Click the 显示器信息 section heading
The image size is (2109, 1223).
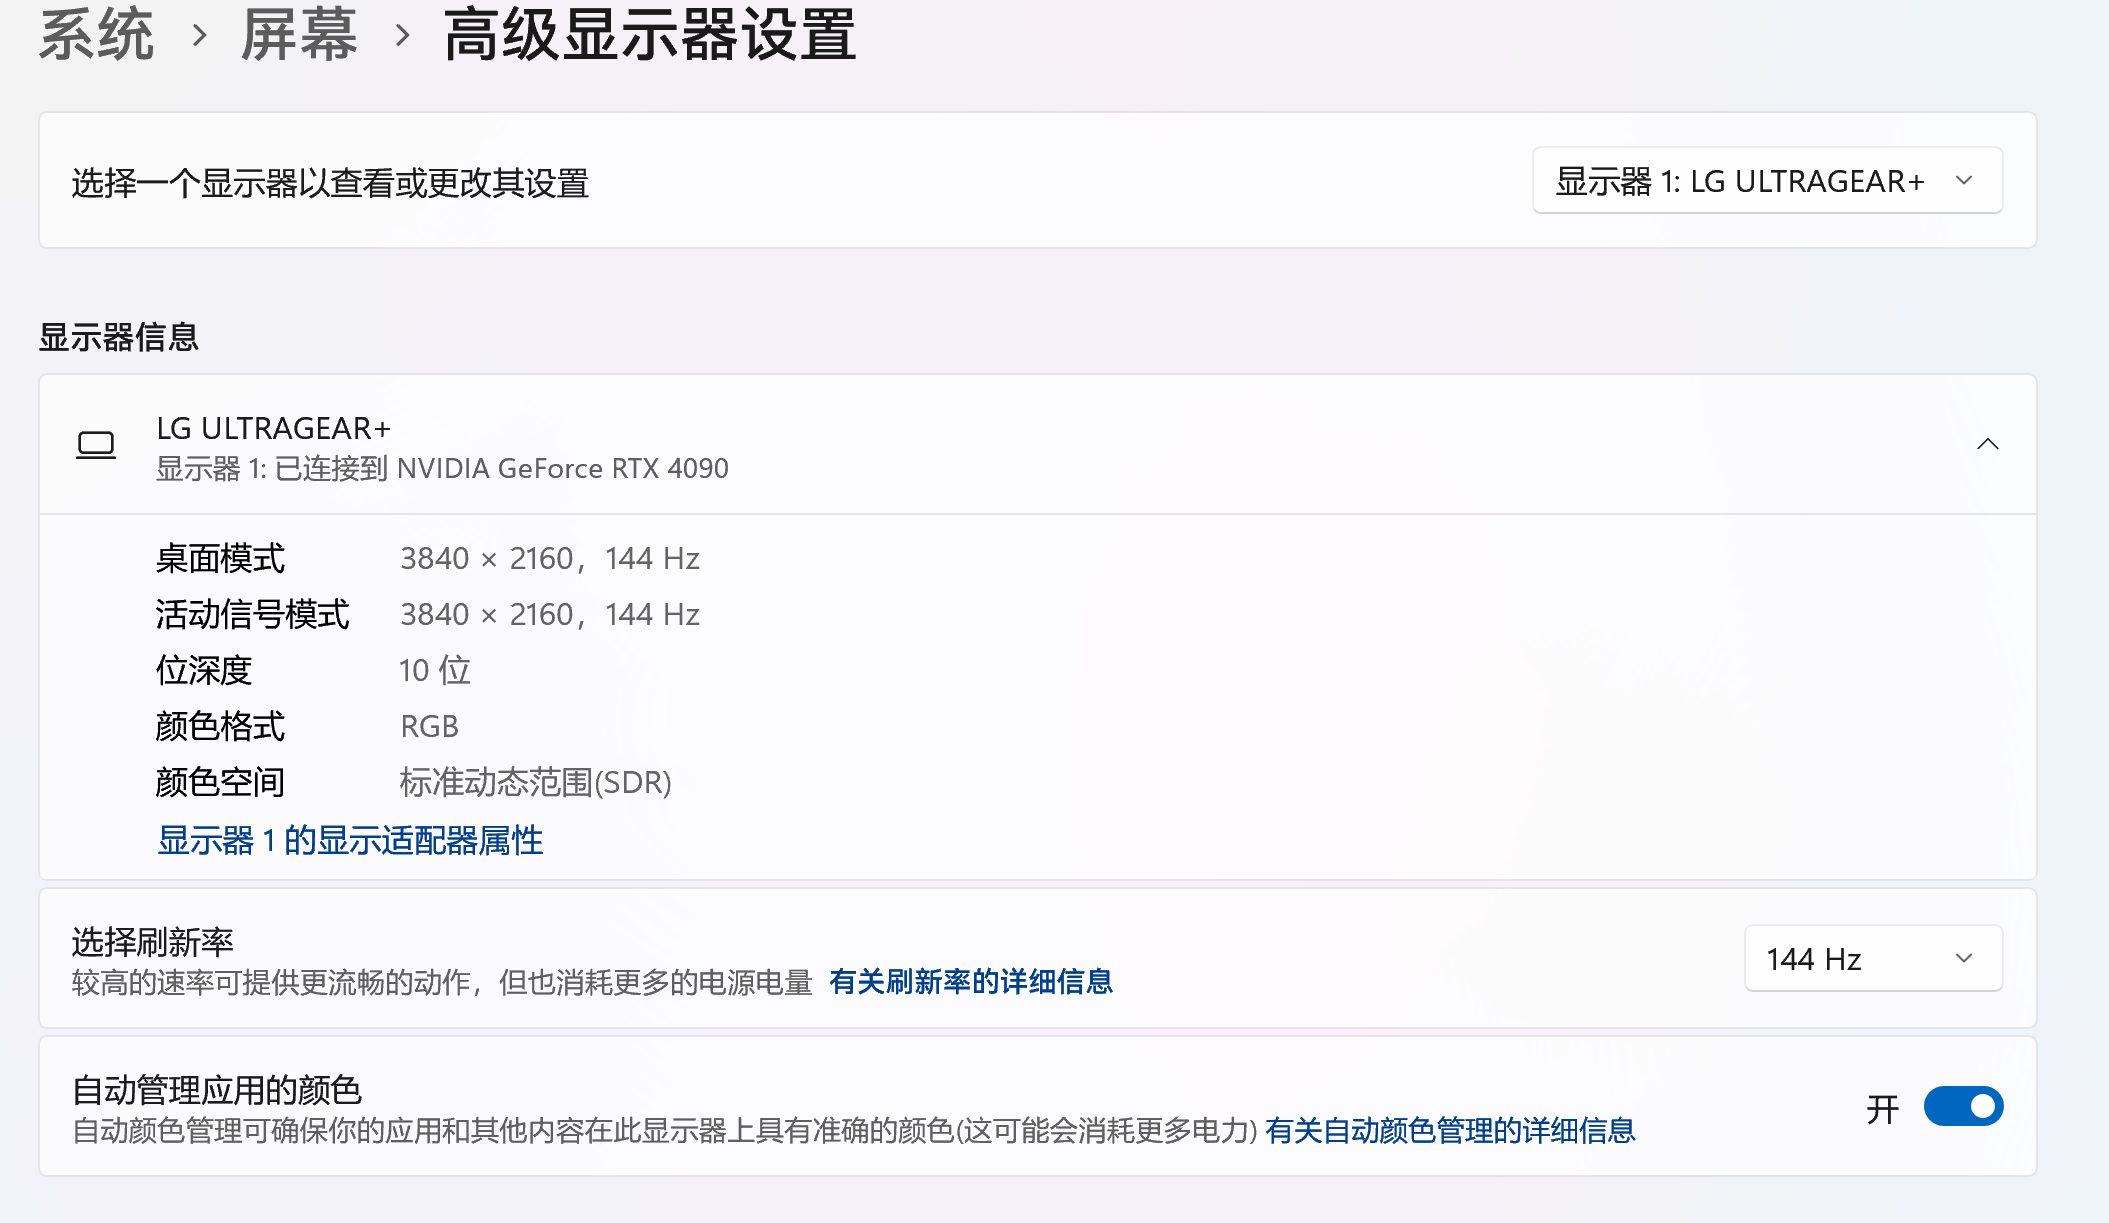point(119,337)
